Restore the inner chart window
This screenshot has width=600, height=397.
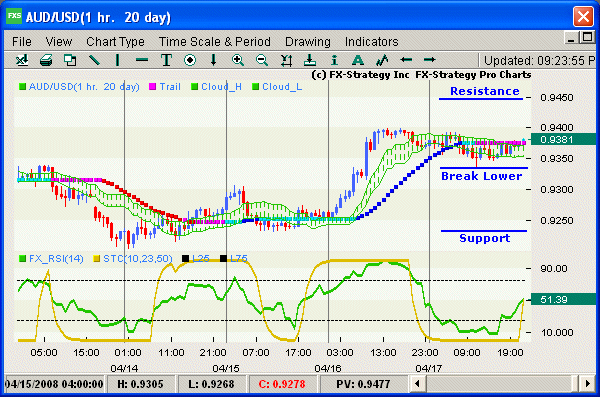point(587,38)
